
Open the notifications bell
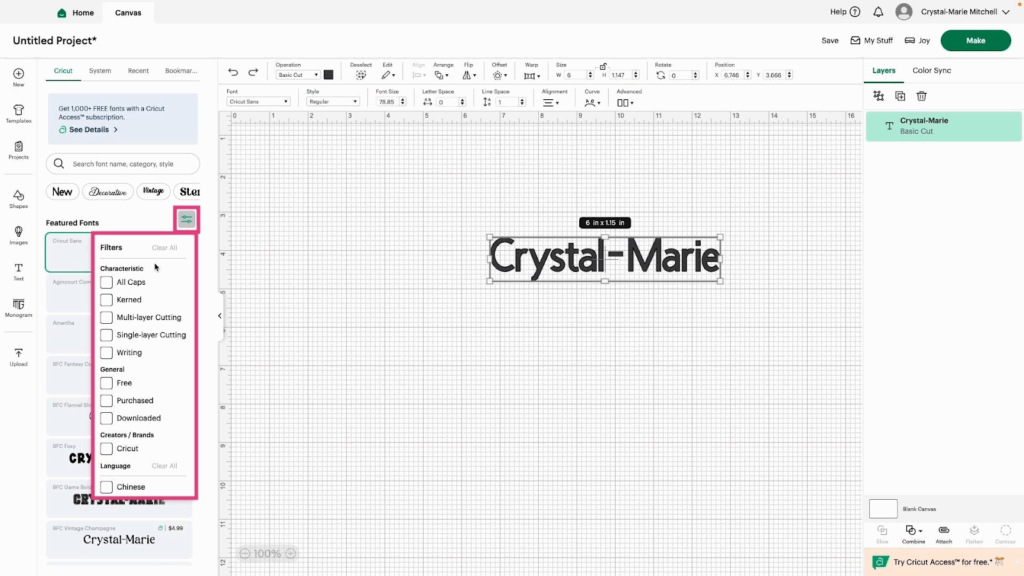click(x=878, y=12)
